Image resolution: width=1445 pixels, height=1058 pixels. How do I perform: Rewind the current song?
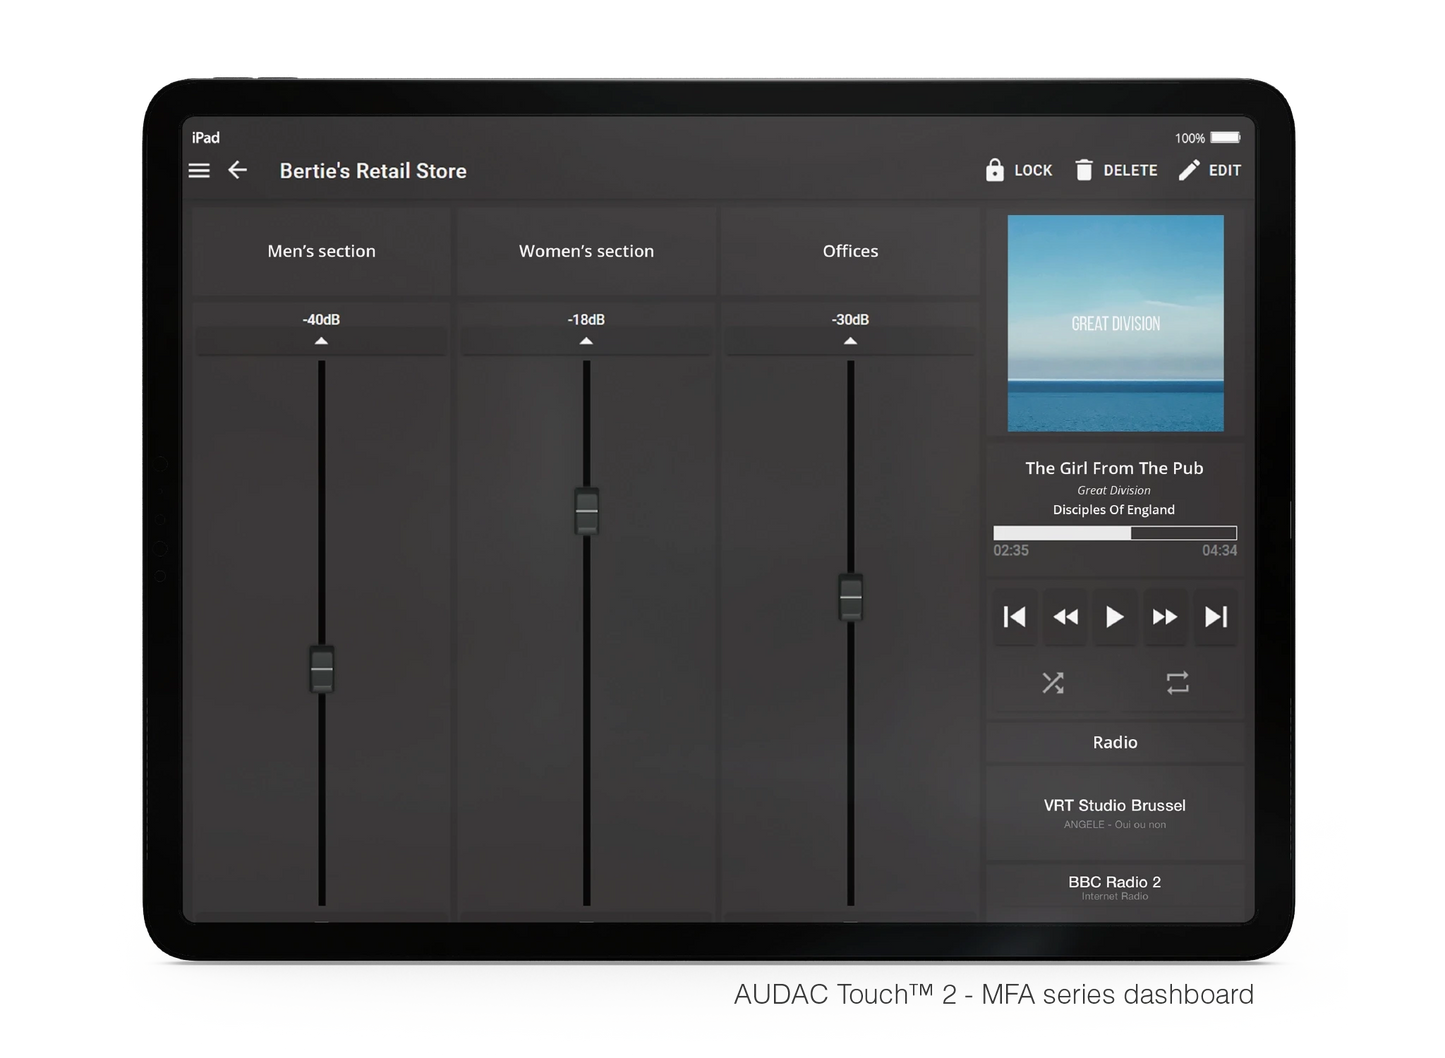tap(1064, 617)
